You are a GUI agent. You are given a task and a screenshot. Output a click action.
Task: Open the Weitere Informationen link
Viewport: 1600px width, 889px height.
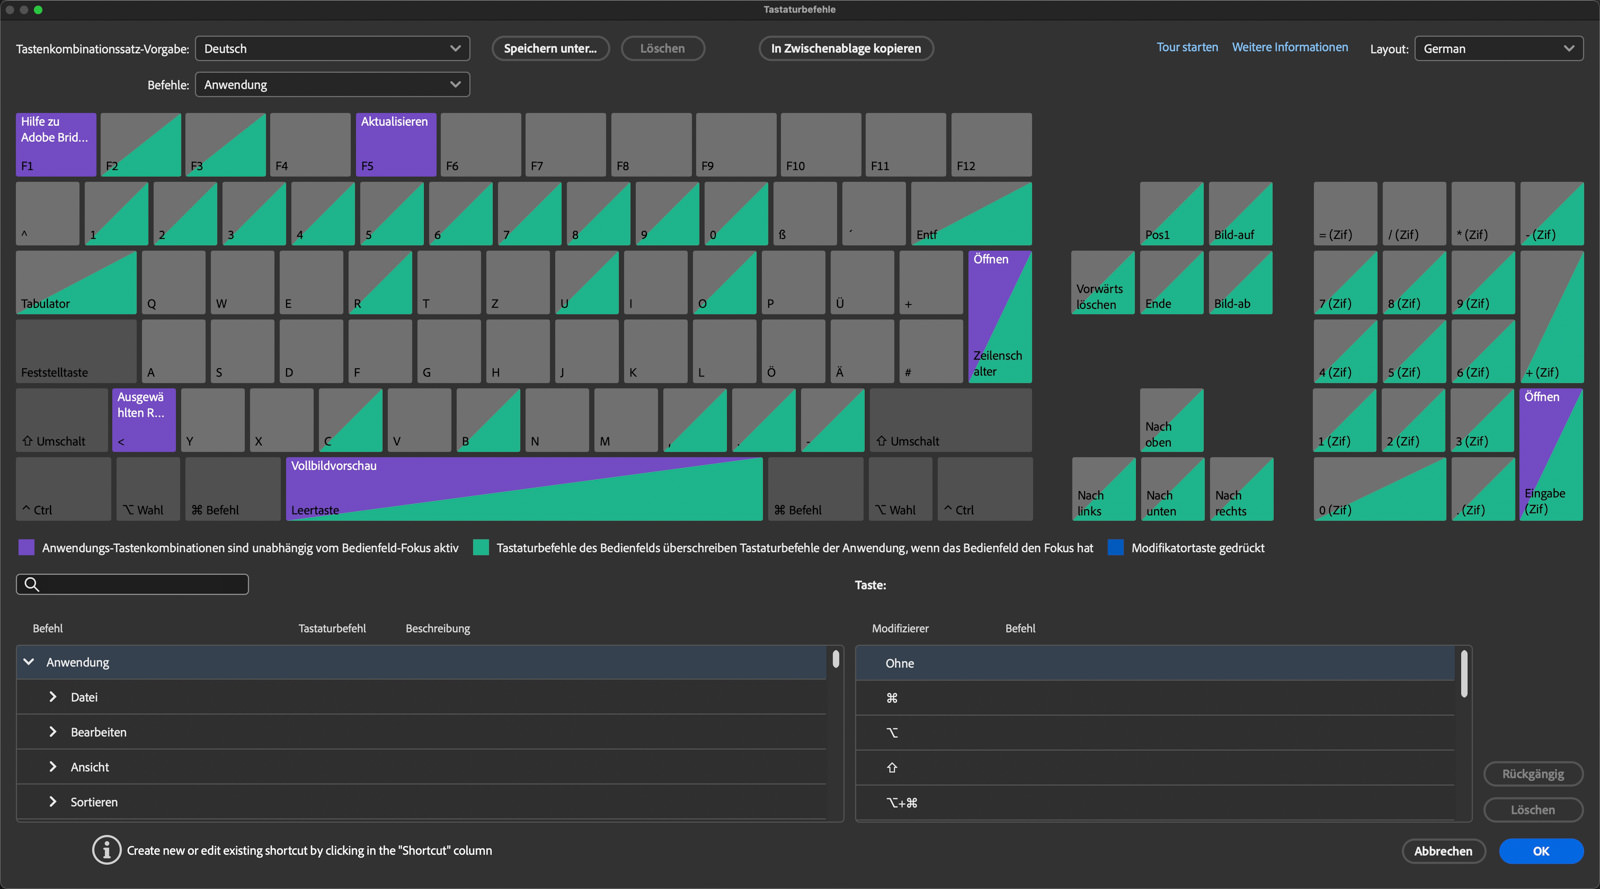click(x=1289, y=48)
